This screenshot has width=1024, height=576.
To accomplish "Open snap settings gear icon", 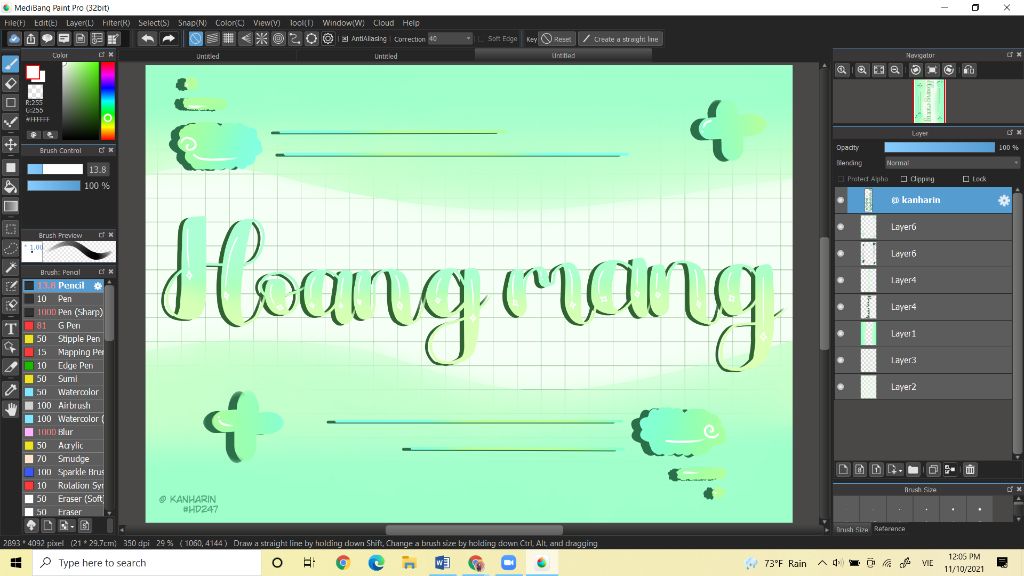I will click(328, 39).
